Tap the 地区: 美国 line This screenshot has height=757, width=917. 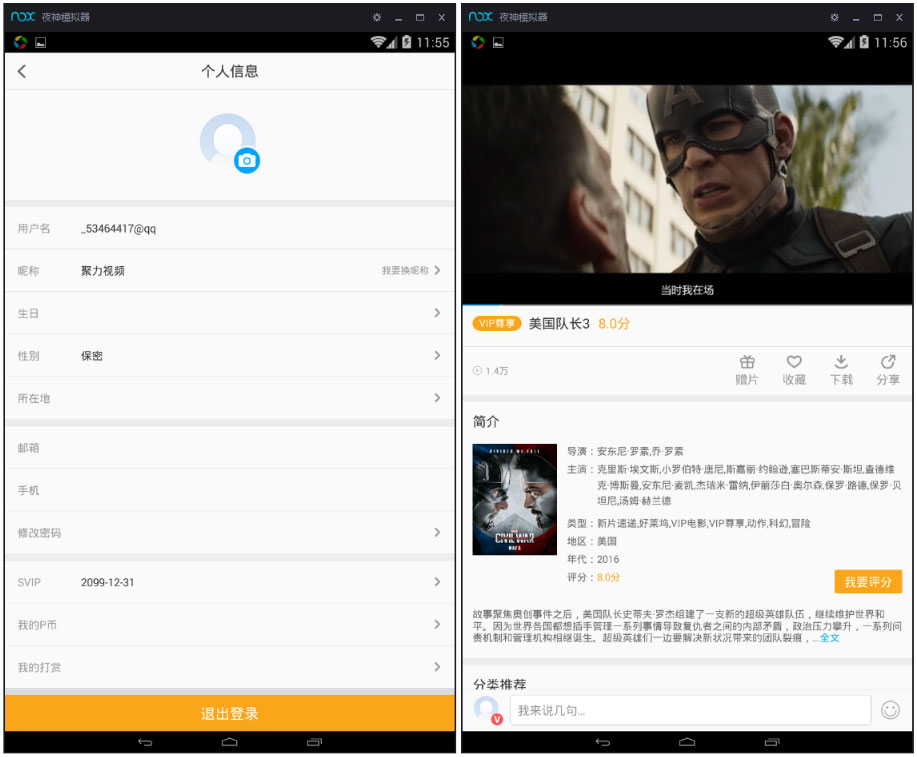pos(592,541)
